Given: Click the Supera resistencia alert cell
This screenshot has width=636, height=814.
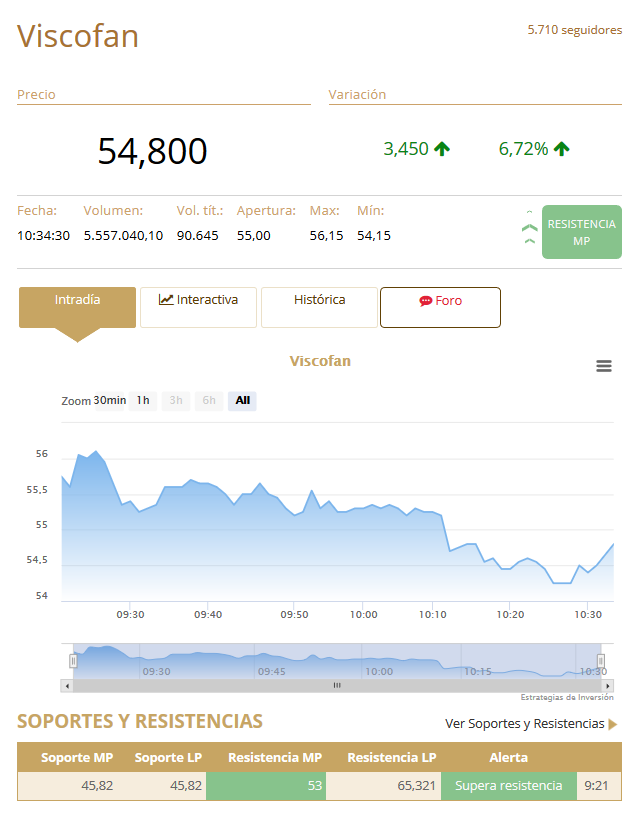Looking at the screenshot, I should click(508, 786).
